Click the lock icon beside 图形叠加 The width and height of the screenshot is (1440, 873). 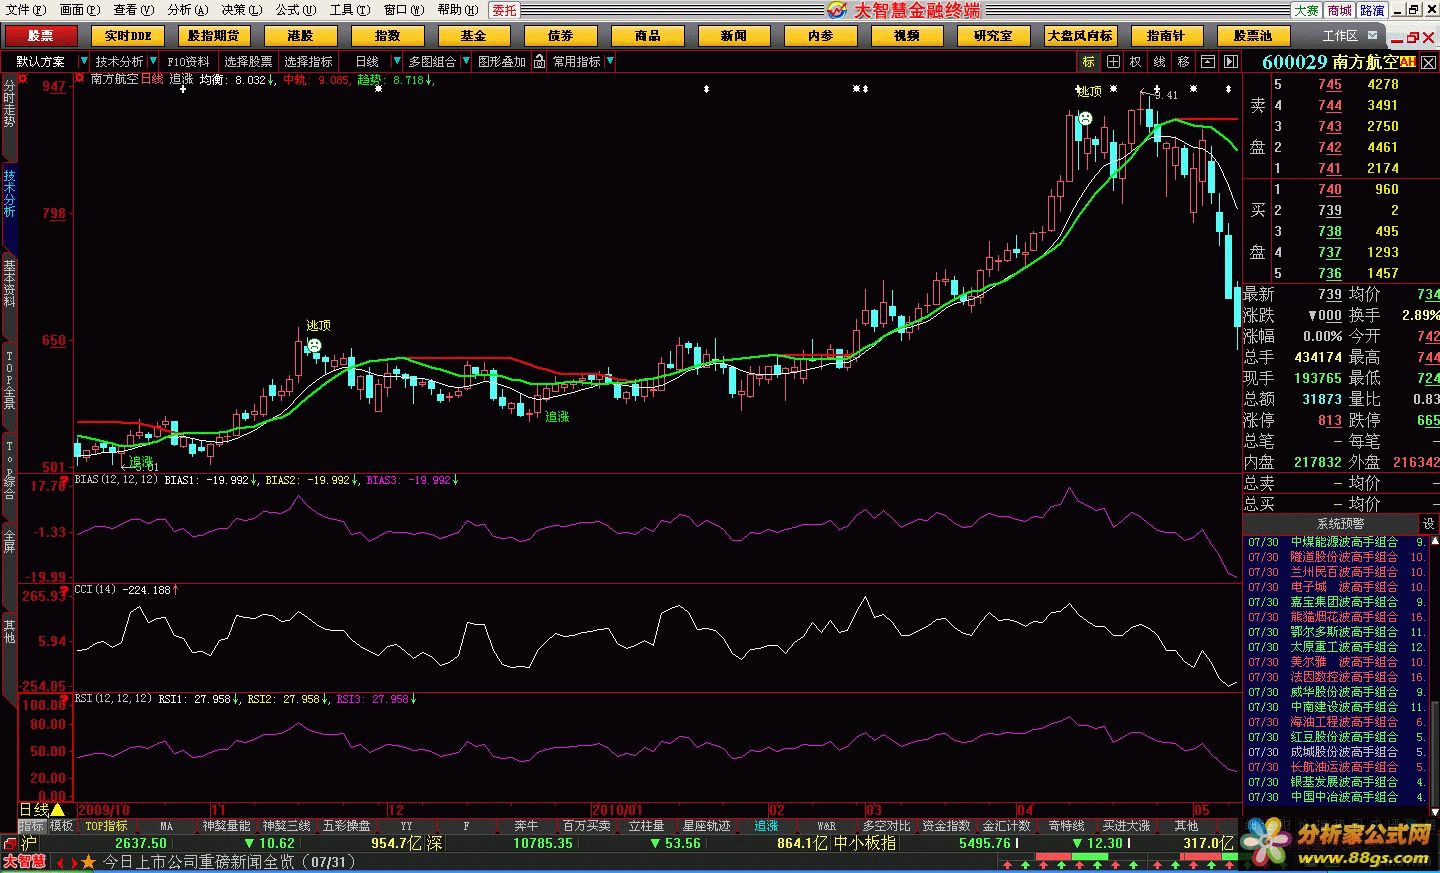tap(540, 61)
